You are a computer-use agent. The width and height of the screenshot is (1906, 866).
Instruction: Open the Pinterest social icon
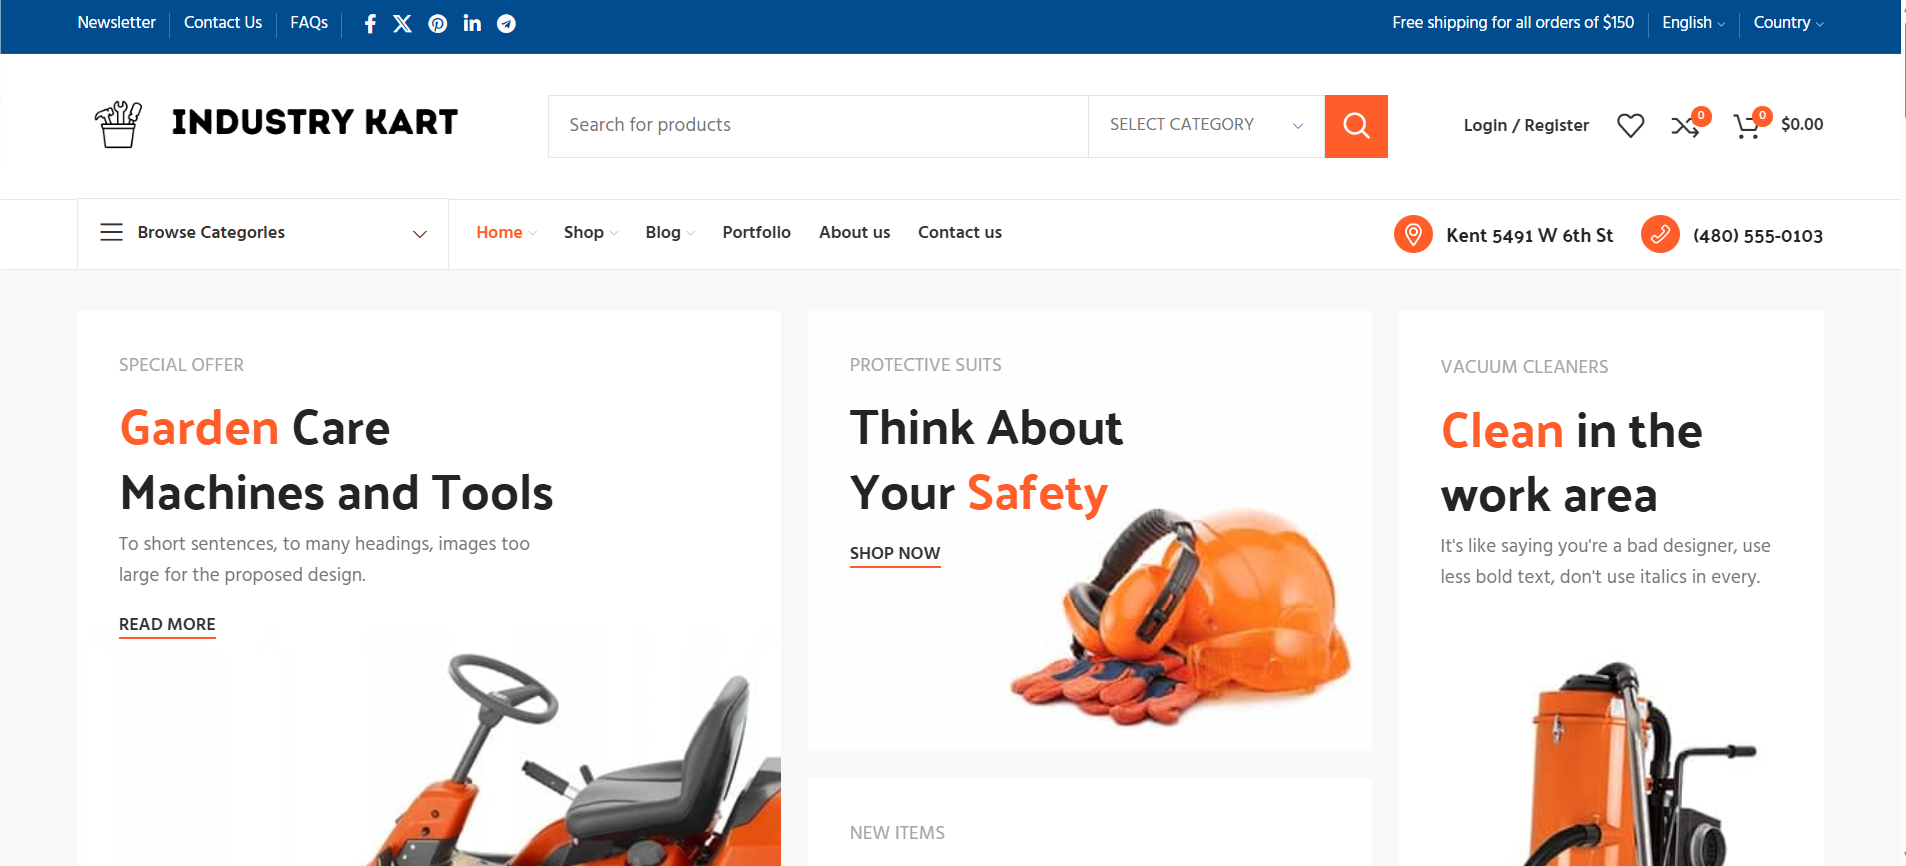[438, 24]
